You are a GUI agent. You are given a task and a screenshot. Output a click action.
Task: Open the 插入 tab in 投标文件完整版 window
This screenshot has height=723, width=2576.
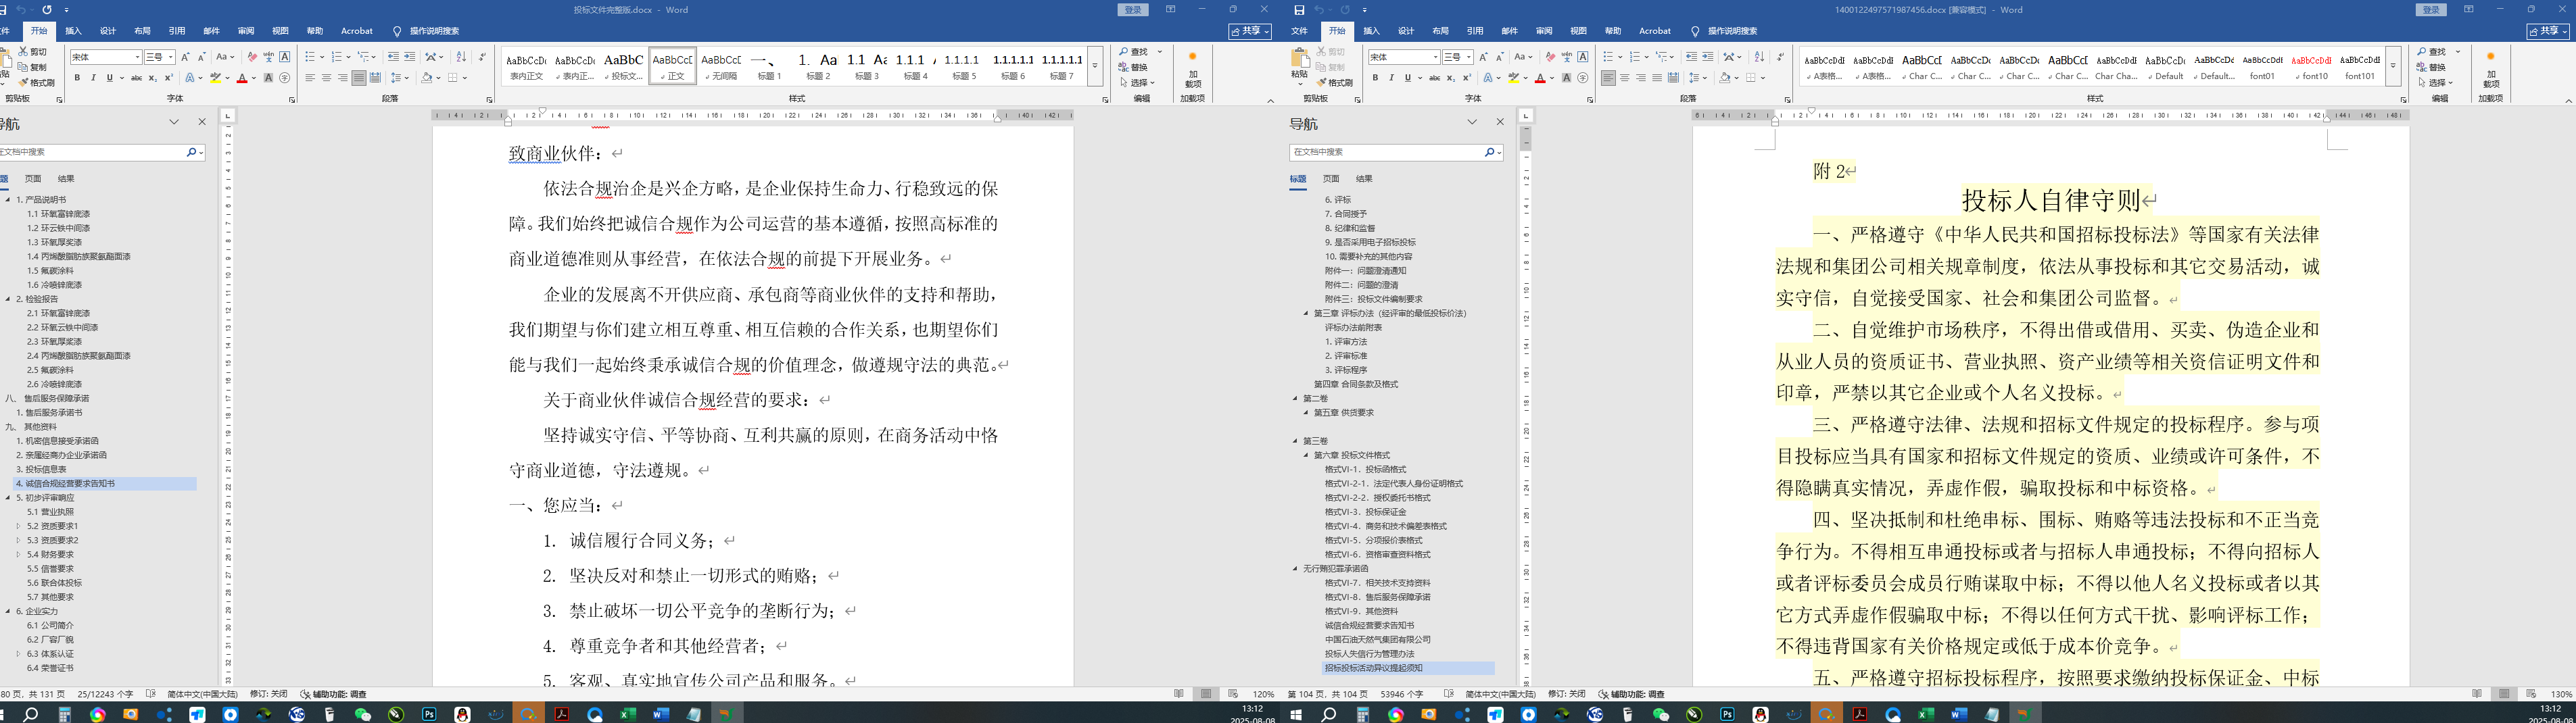73,31
